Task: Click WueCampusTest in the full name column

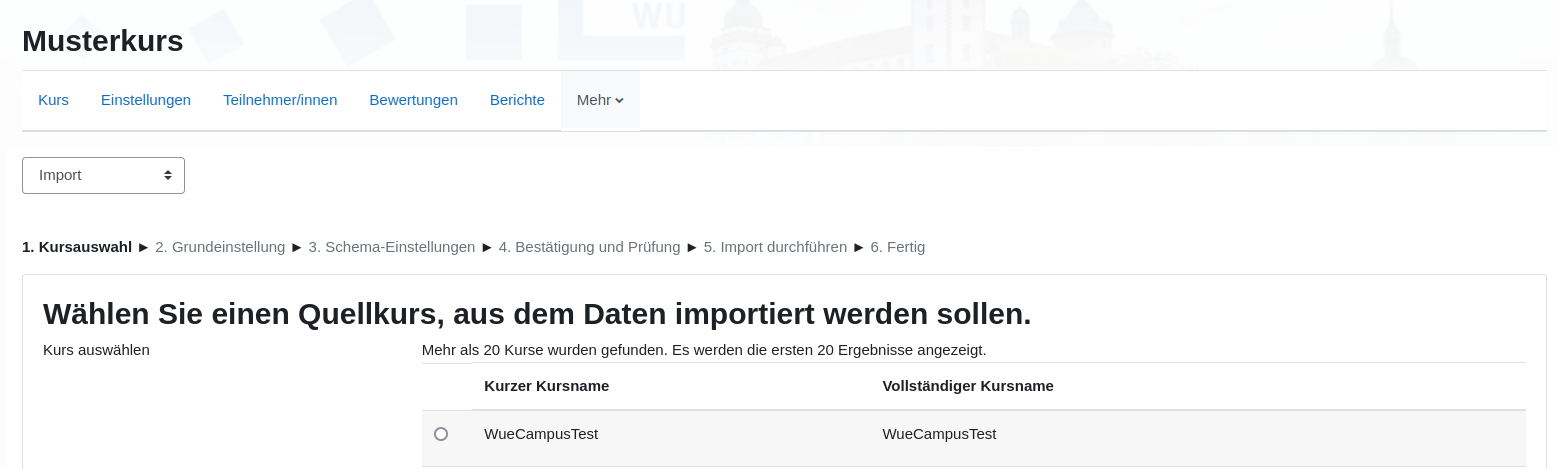Action: click(939, 434)
